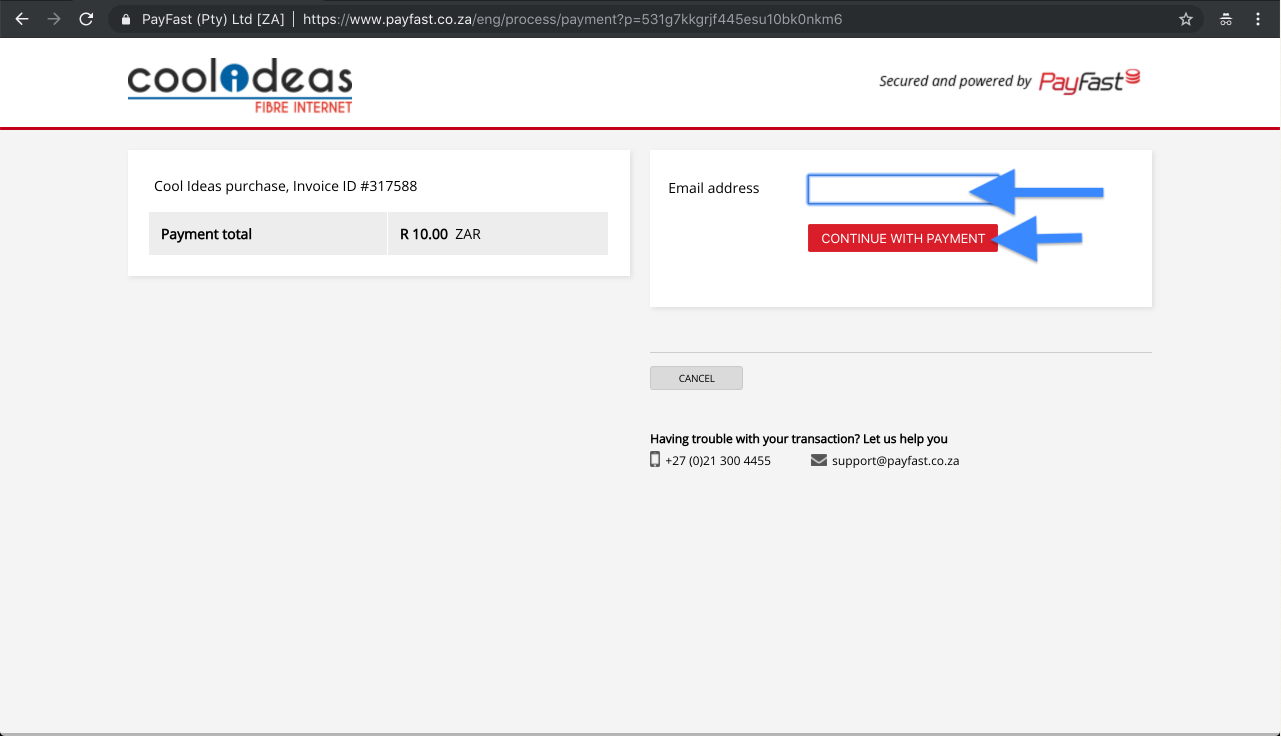Image resolution: width=1281 pixels, height=737 pixels.
Task: Go back using browser back arrow
Action: pos(22,19)
